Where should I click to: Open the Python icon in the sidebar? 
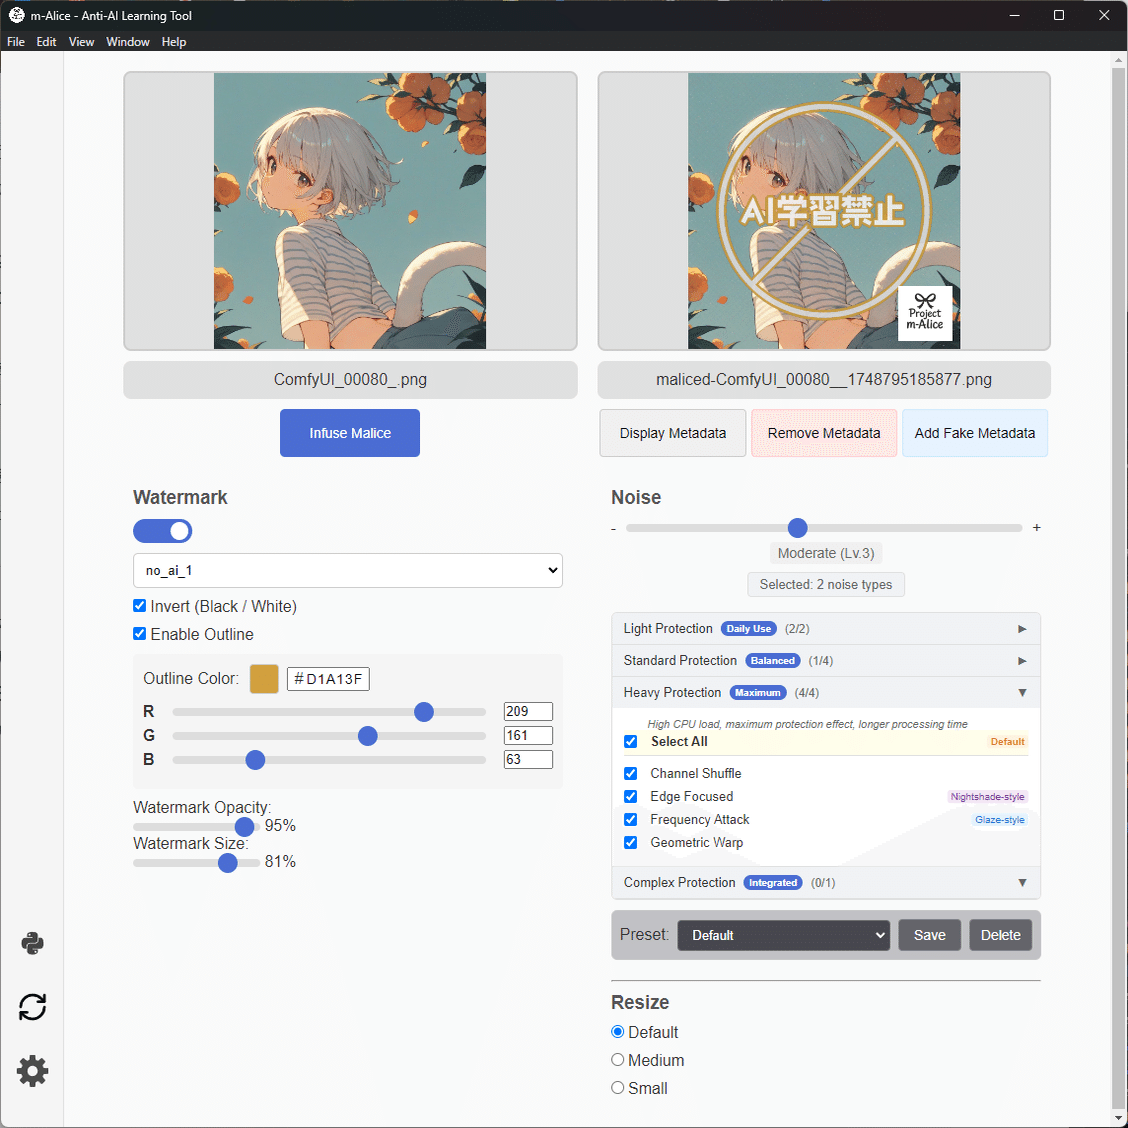pyautogui.click(x=32, y=943)
